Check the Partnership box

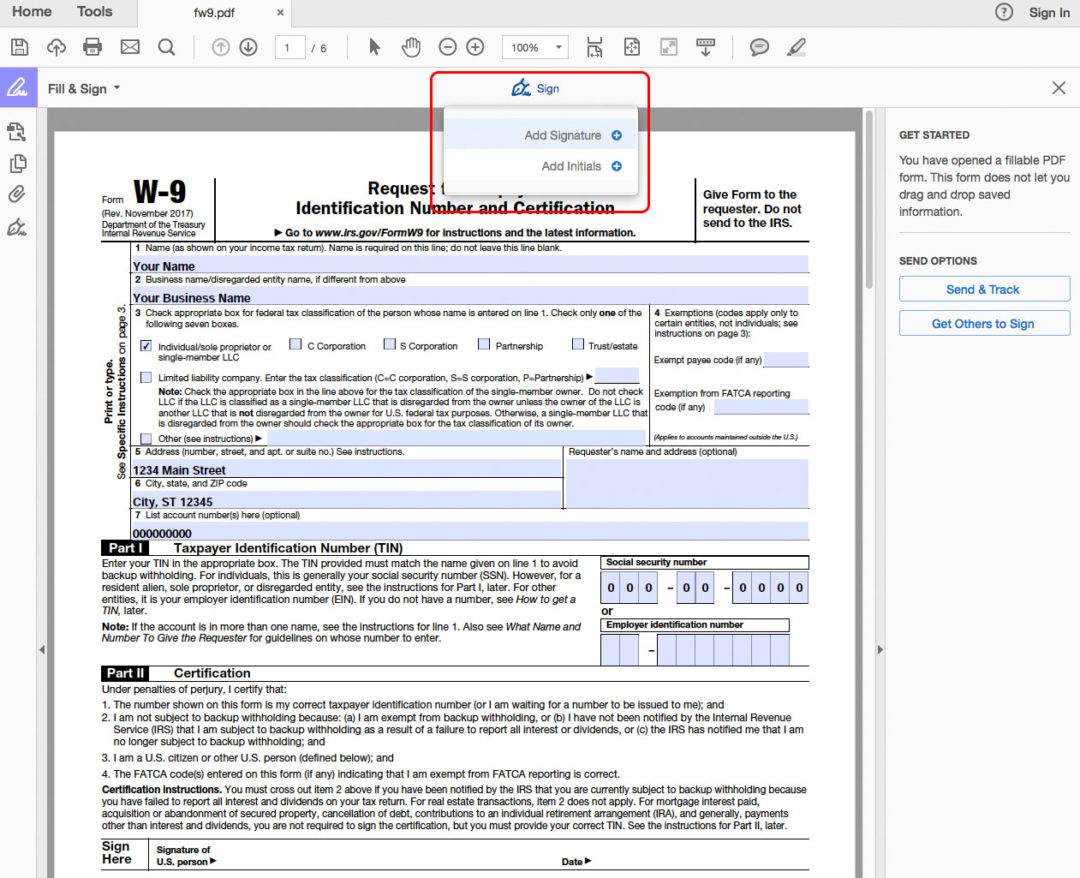point(484,344)
